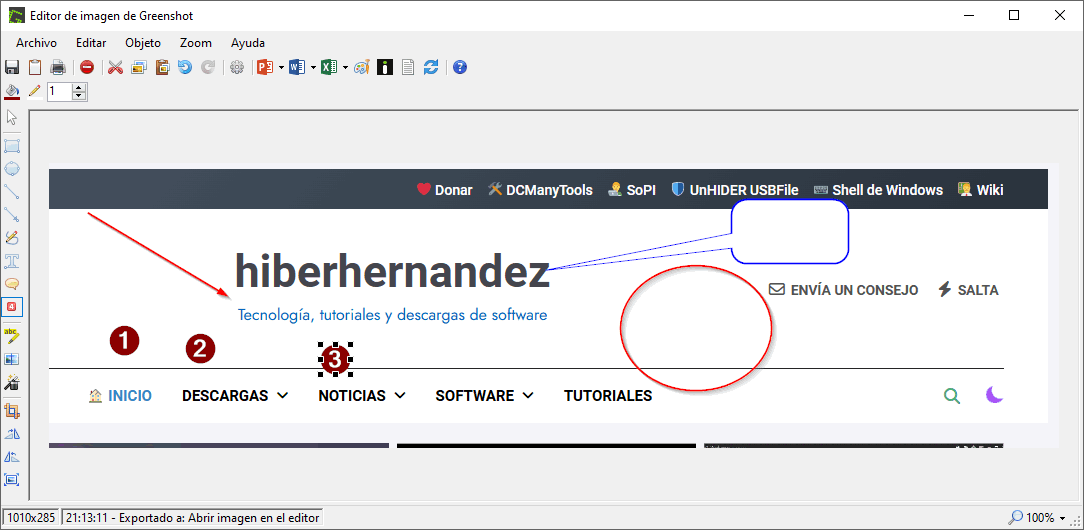
Task: Expand the Word export dropdown arrow
Action: tap(313, 68)
